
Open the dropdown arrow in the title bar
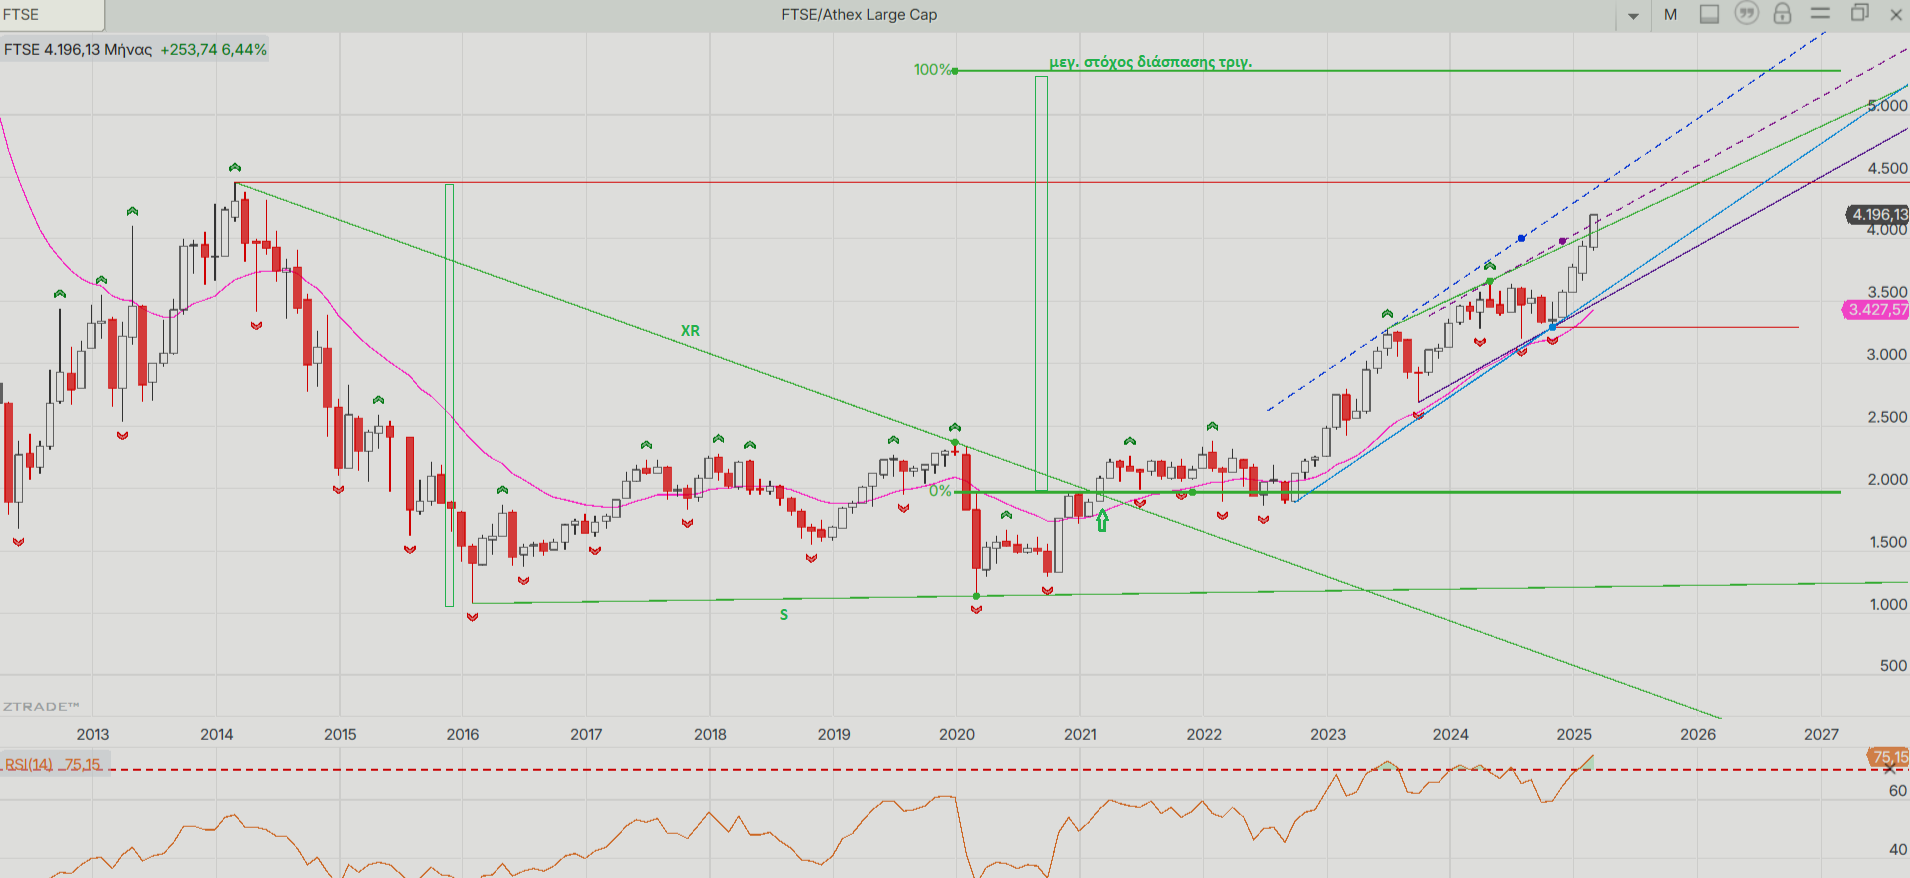click(x=1633, y=15)
